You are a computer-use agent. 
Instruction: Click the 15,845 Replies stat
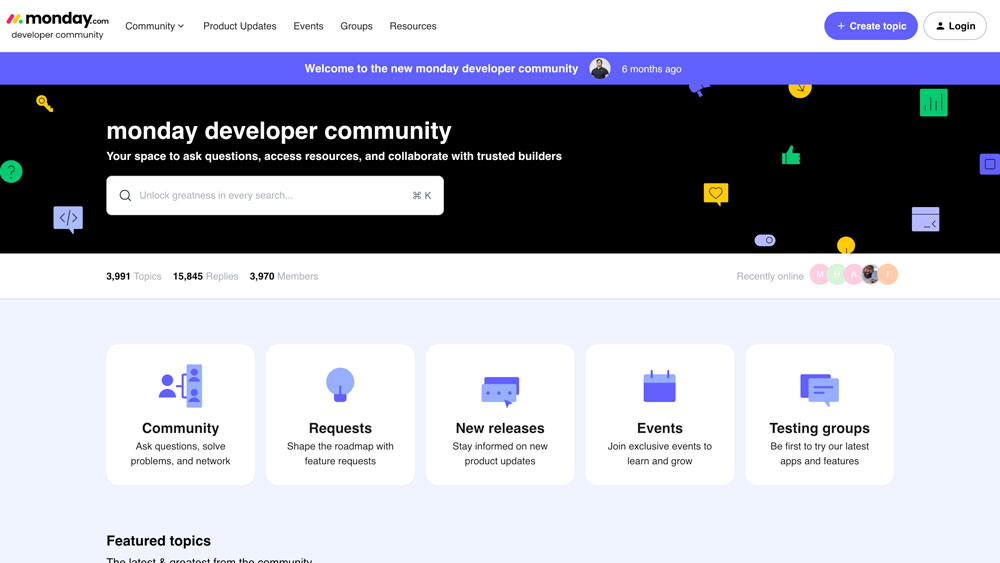click(x=205, y=276)
